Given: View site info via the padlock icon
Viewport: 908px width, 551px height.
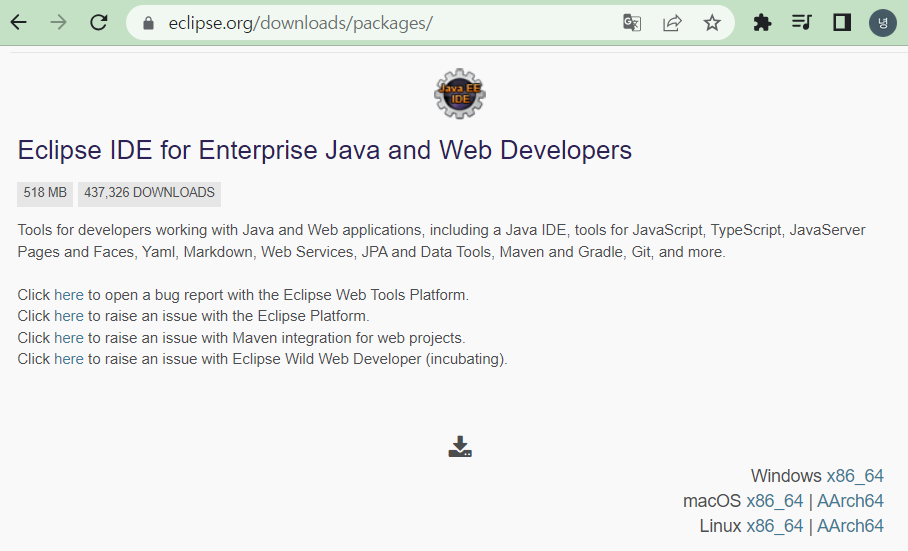Looking at the screenshot, I should (x=148, y=23).
